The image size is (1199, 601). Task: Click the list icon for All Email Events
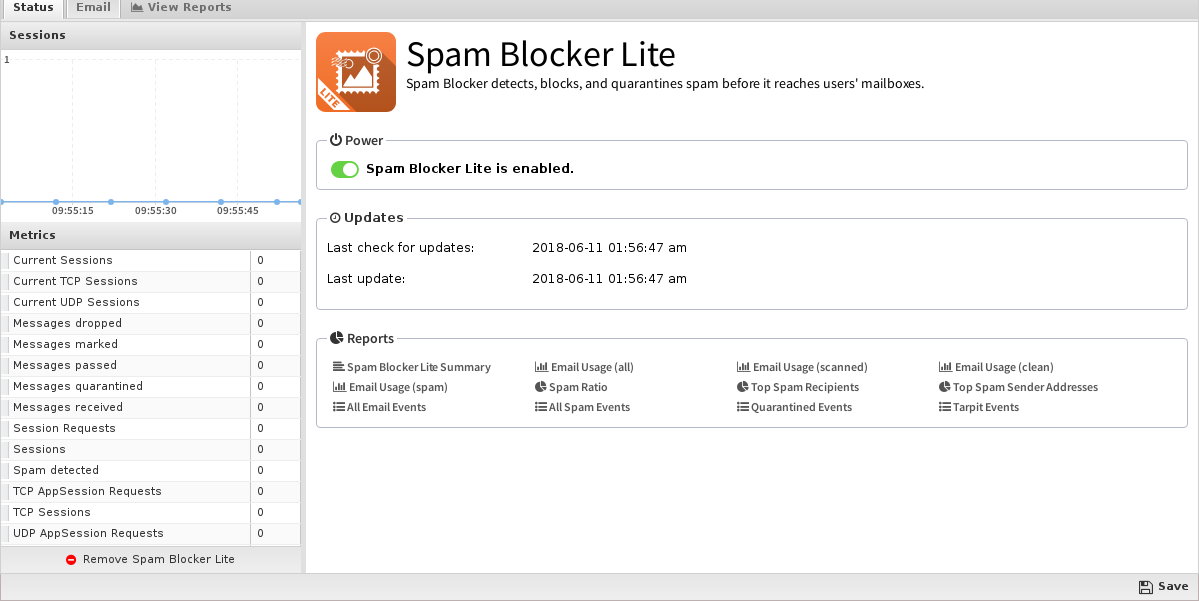point(339,407)
